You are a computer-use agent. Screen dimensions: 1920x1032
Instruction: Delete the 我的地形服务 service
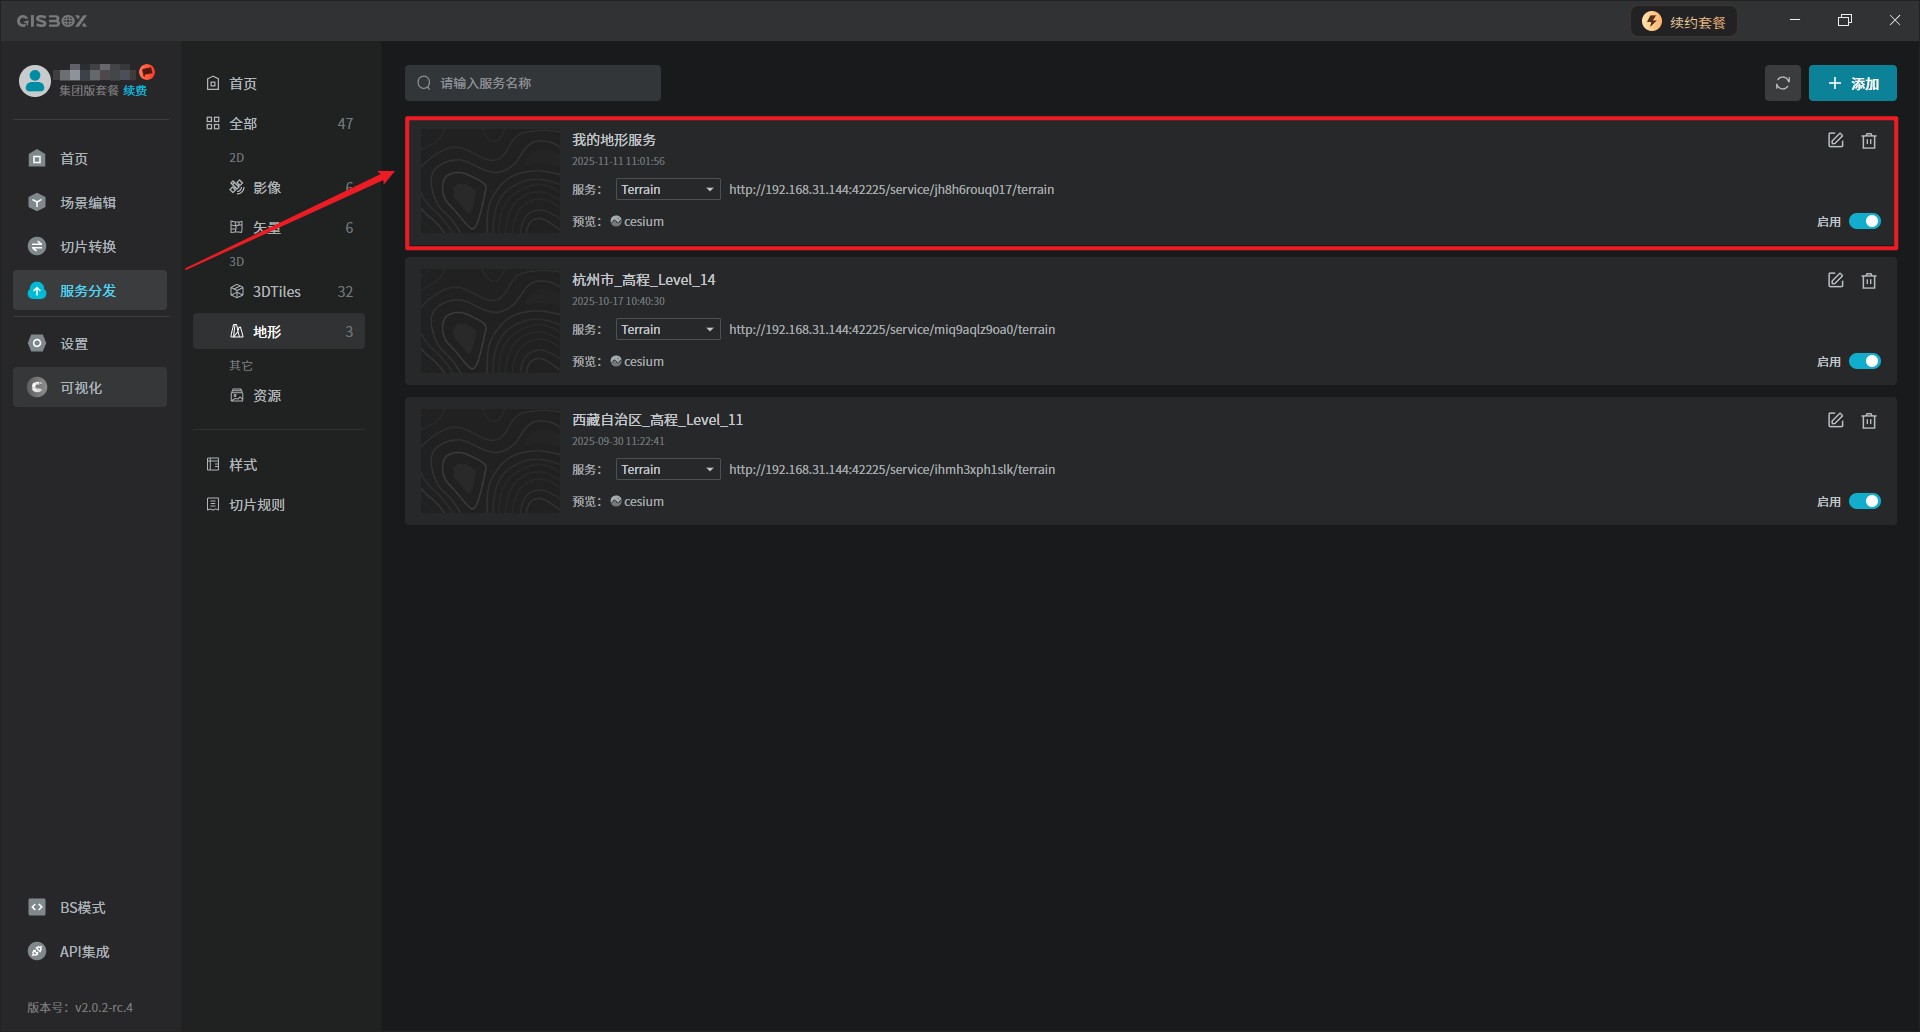click(1868, 141)
